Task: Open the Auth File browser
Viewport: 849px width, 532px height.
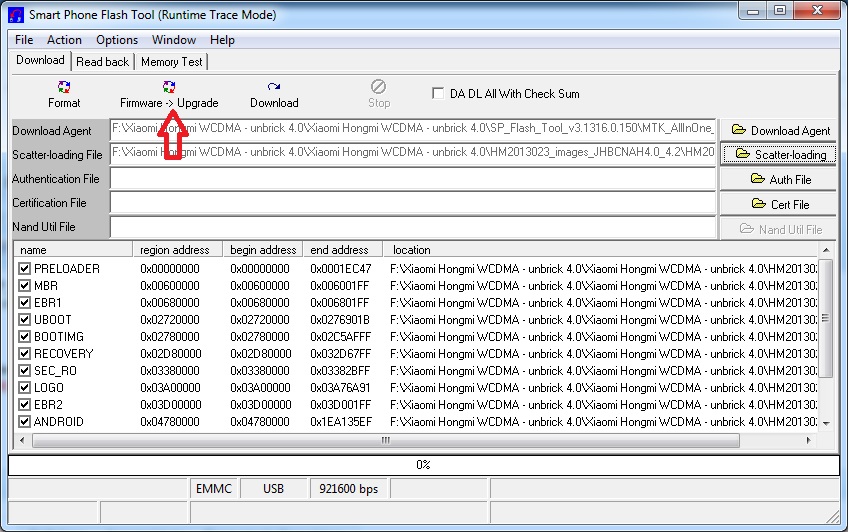Action: pyautogui.click(x=780, y=179)
